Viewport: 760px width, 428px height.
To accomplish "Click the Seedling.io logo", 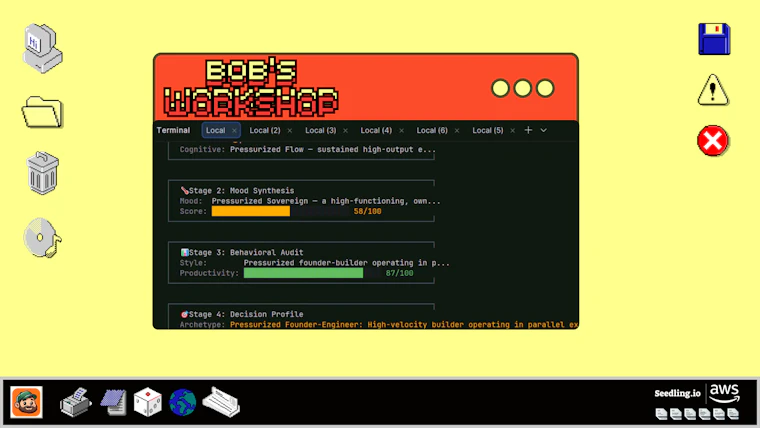I will pos(678,393).
